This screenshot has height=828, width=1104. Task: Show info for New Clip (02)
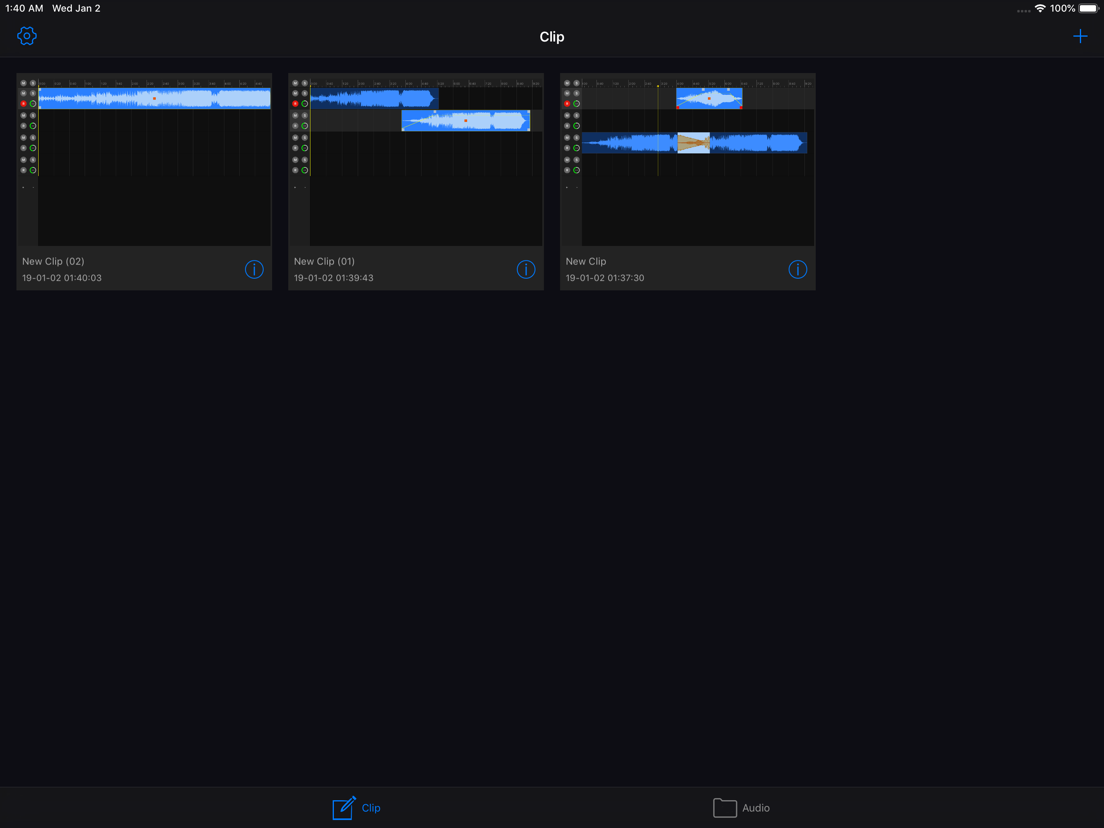click(x=254, y=269)
